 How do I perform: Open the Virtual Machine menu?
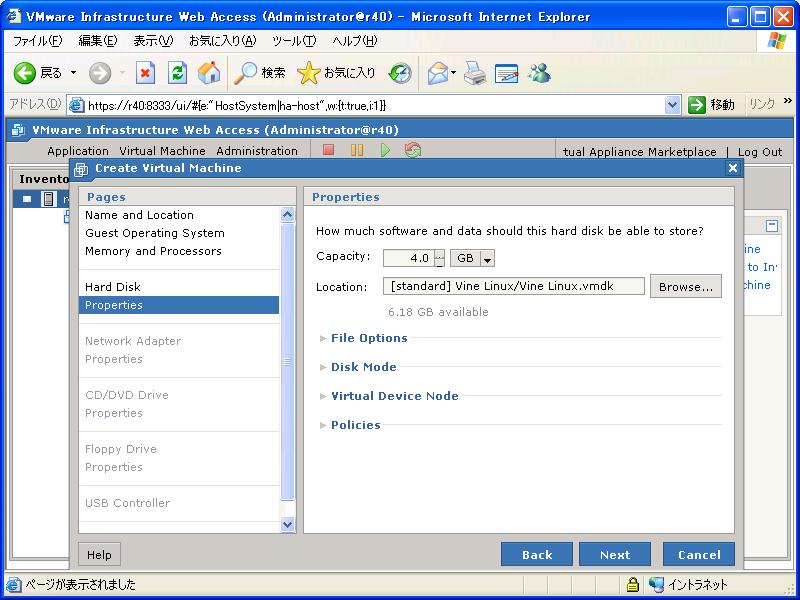pyautogui.click(x=162, y=151)
